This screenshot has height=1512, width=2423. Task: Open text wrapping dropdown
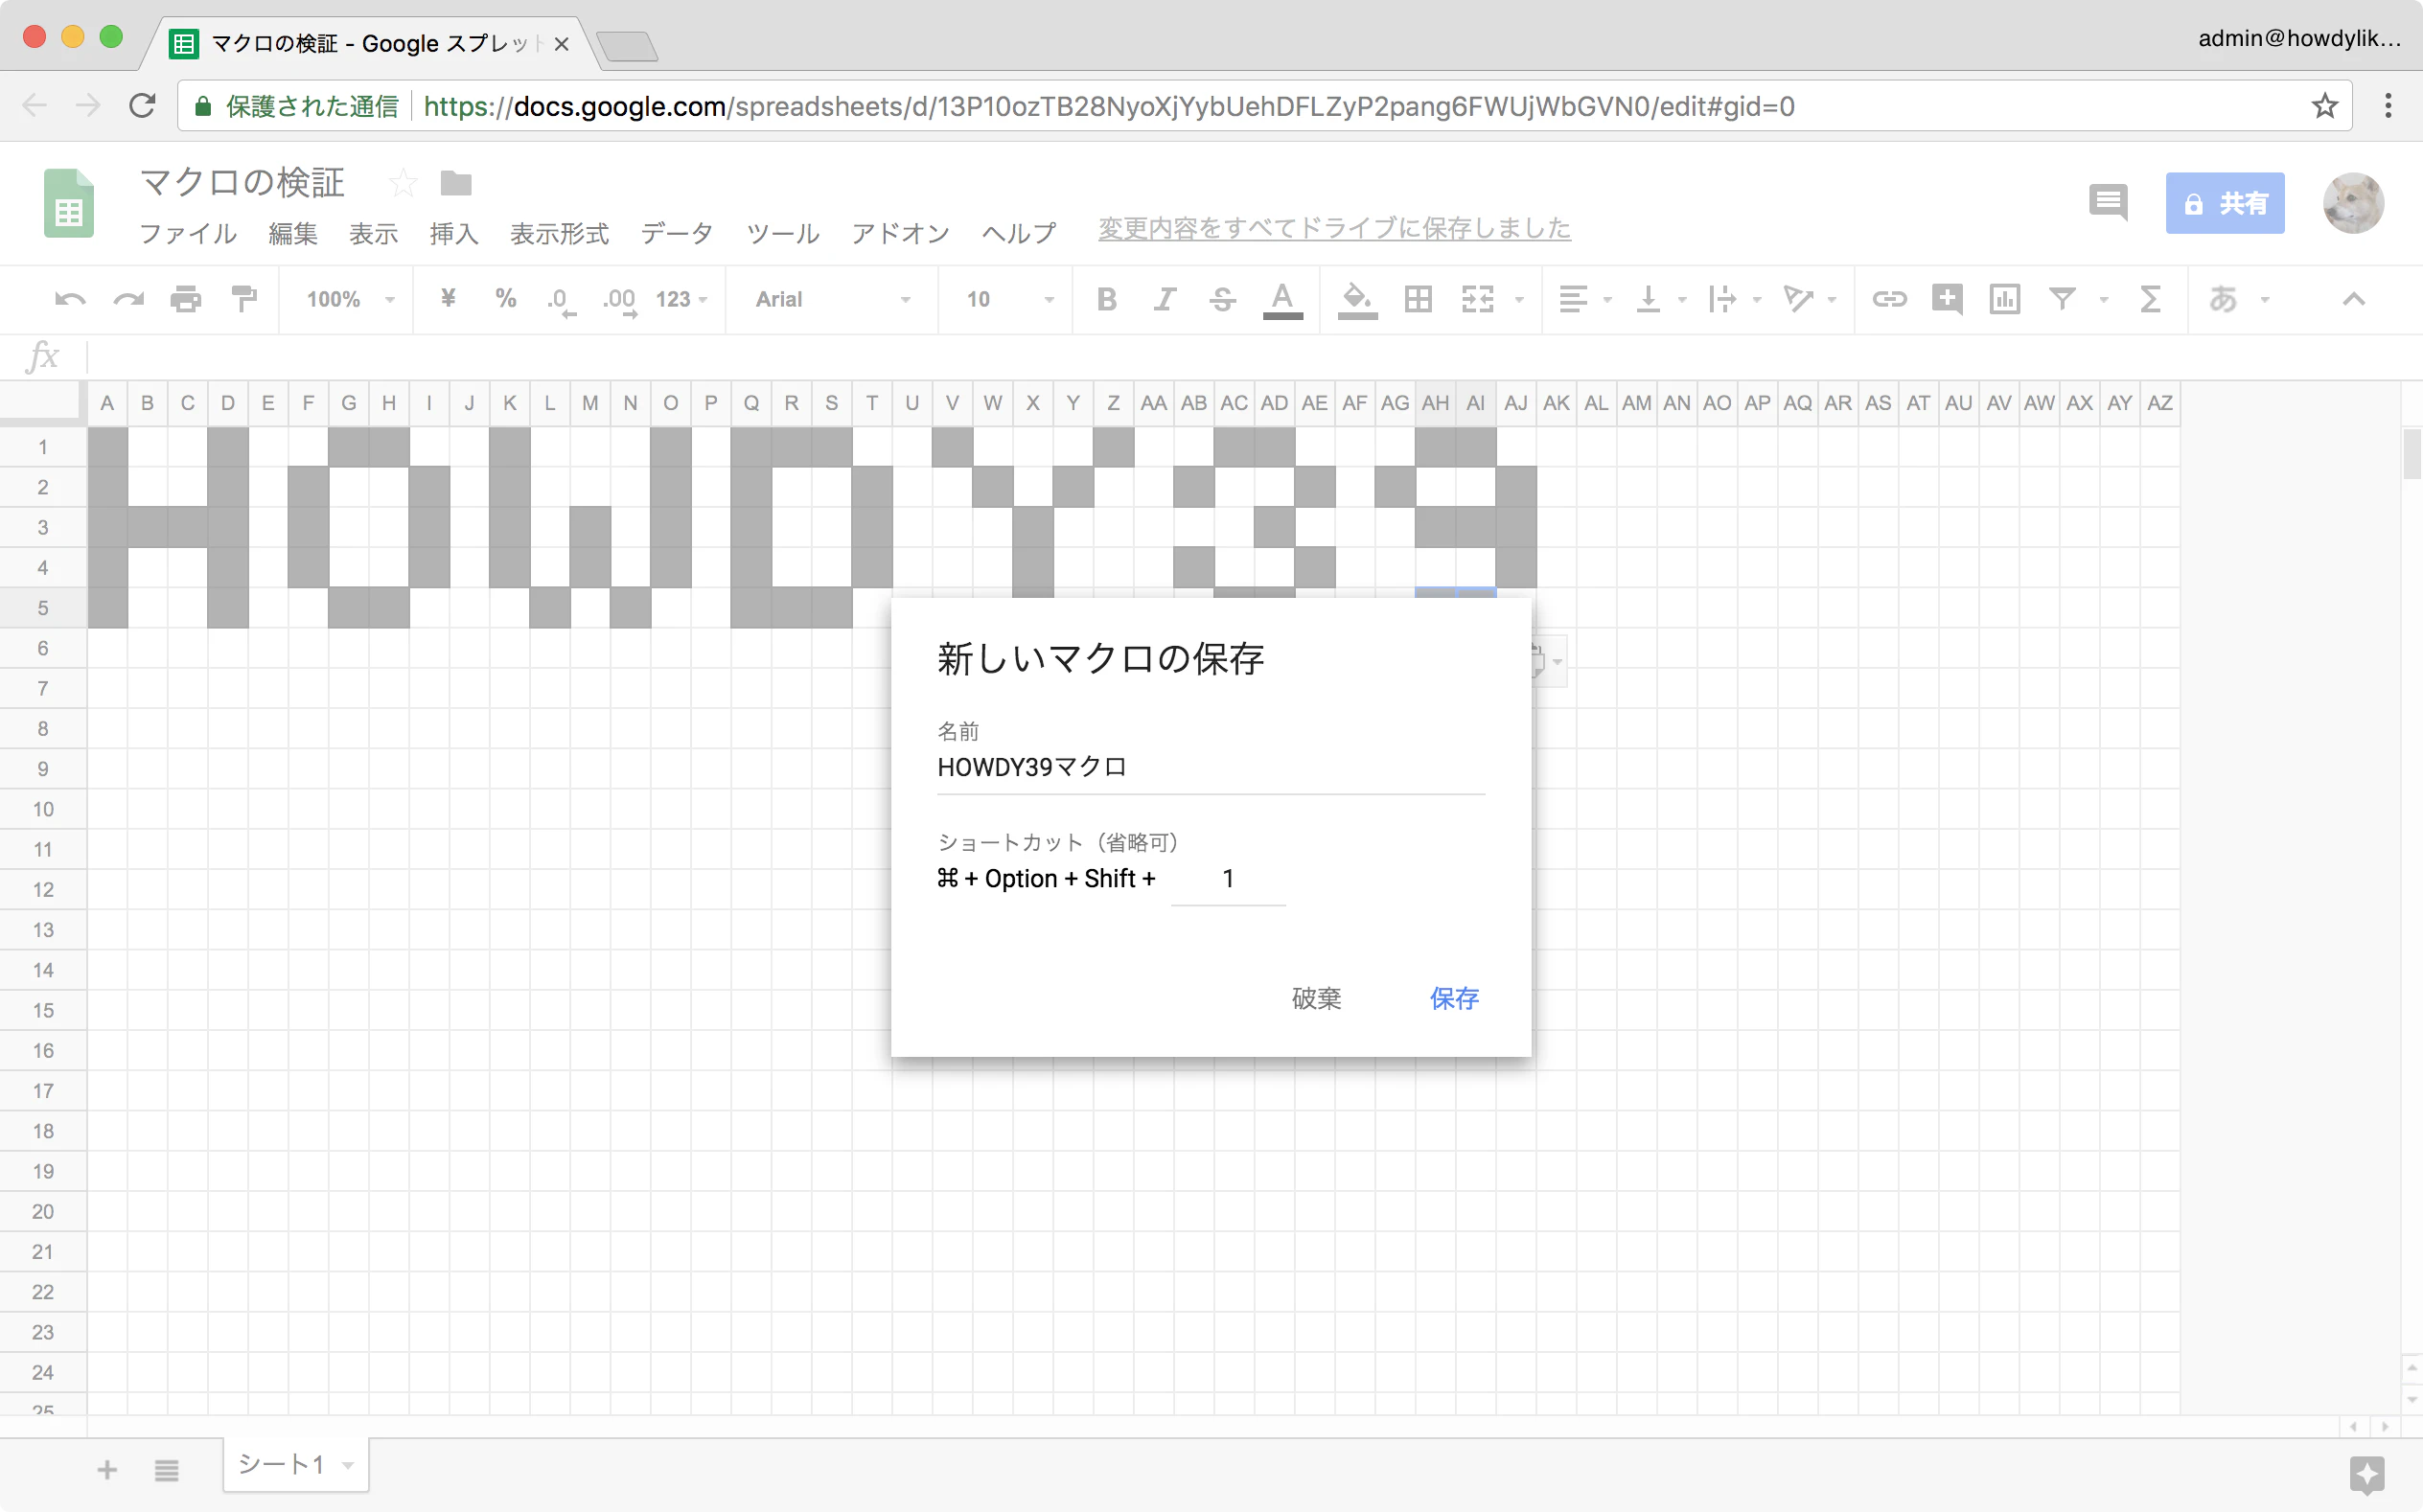[x=1734, y=299]
